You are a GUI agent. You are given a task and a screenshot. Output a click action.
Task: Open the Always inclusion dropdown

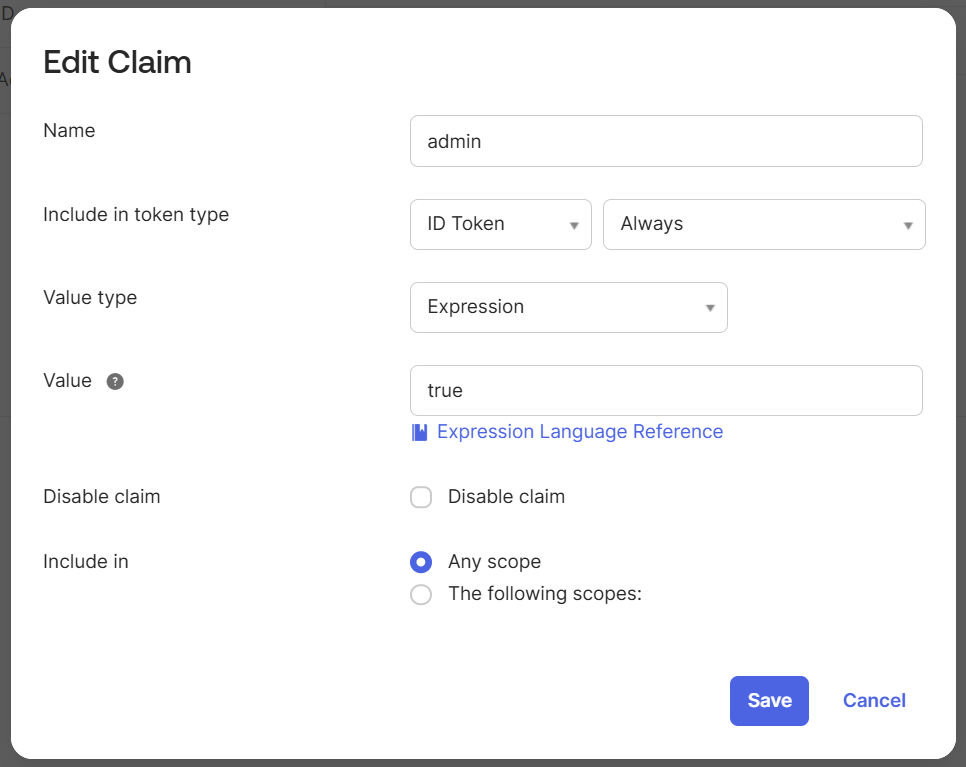pyautogui.click(x=764, y=224)
